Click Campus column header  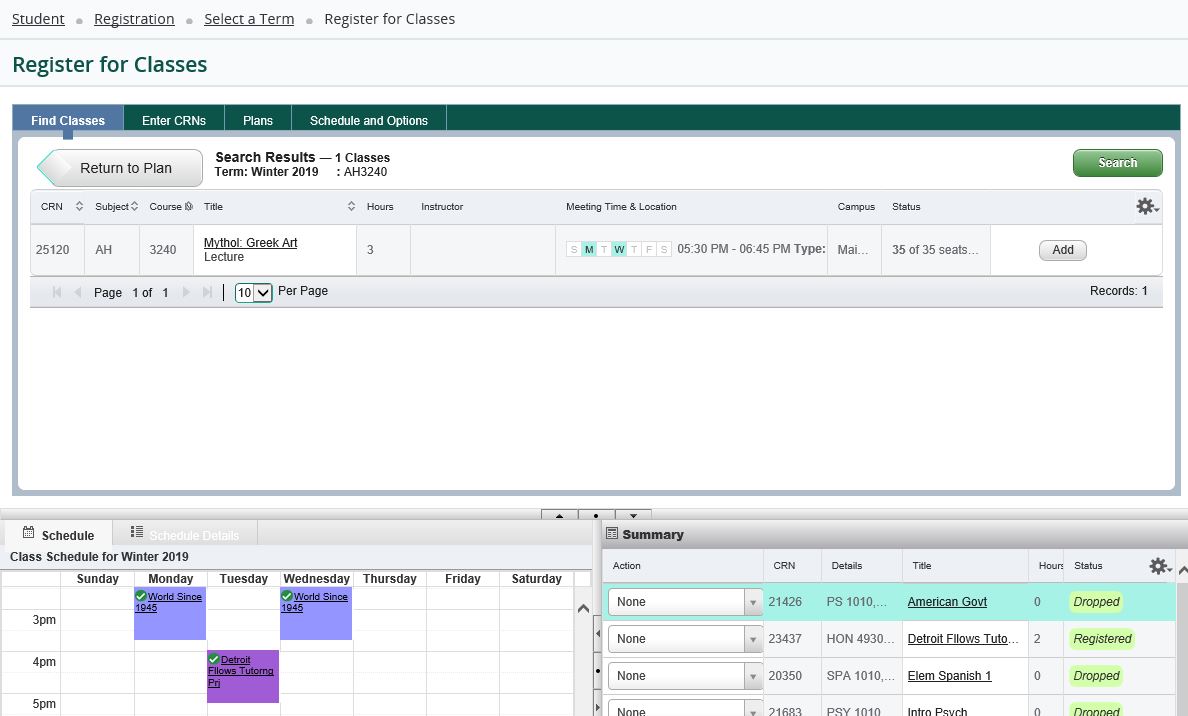(856, 206)
